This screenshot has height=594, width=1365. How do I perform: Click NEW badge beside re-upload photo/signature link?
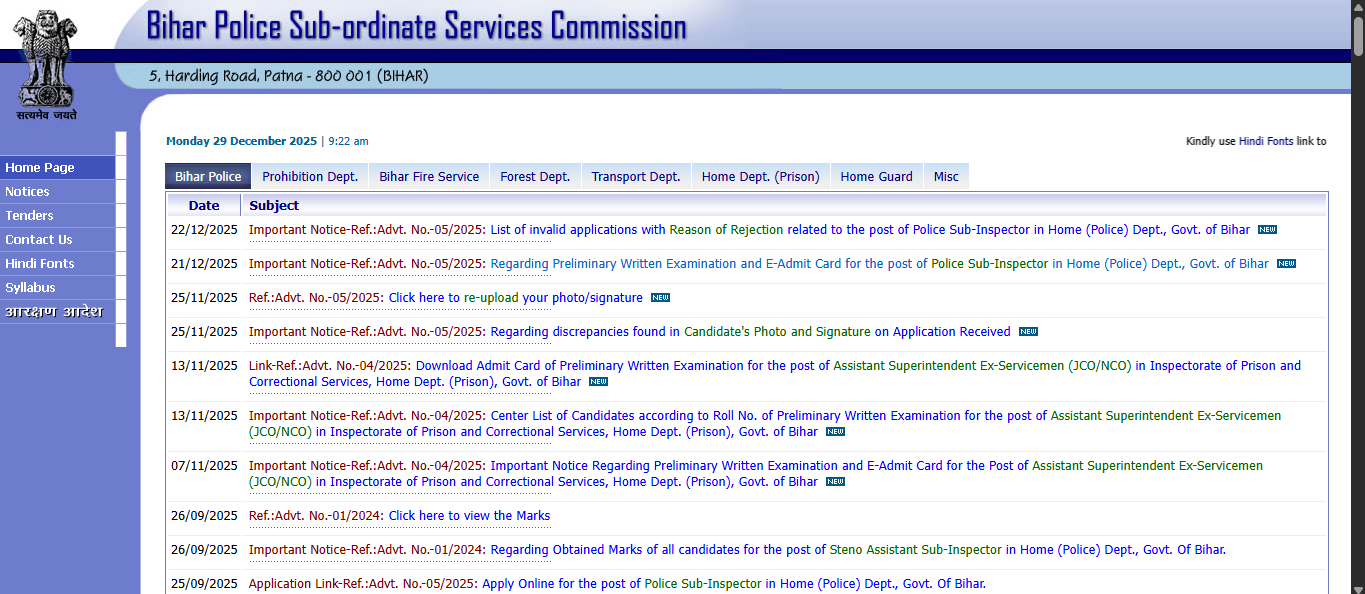(x=660, y=298)
